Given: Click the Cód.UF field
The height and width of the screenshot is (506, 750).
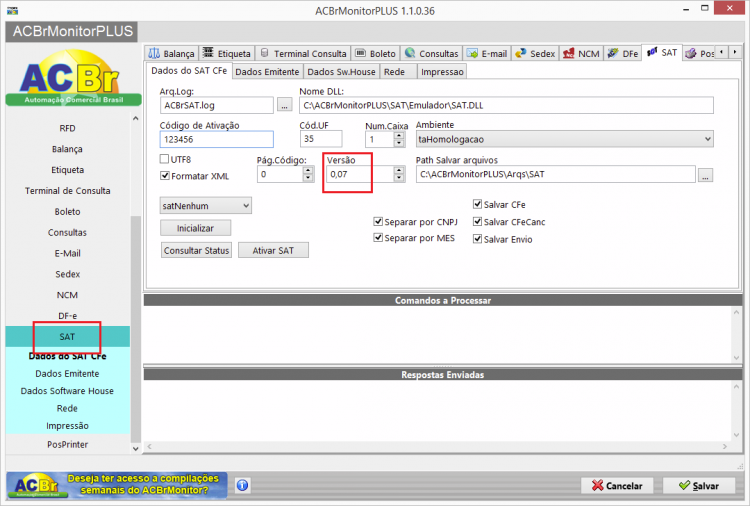Looking at the screenshot, I should [321, 139].
